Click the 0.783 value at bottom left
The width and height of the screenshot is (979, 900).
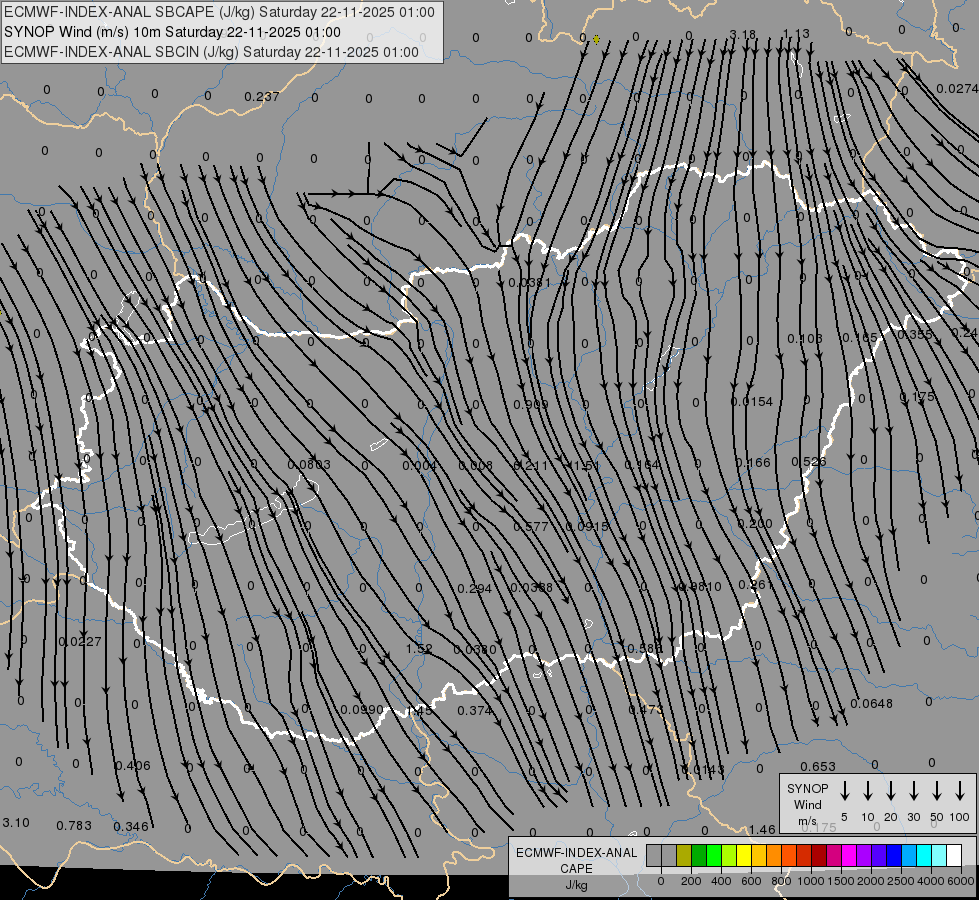(74, 825)
